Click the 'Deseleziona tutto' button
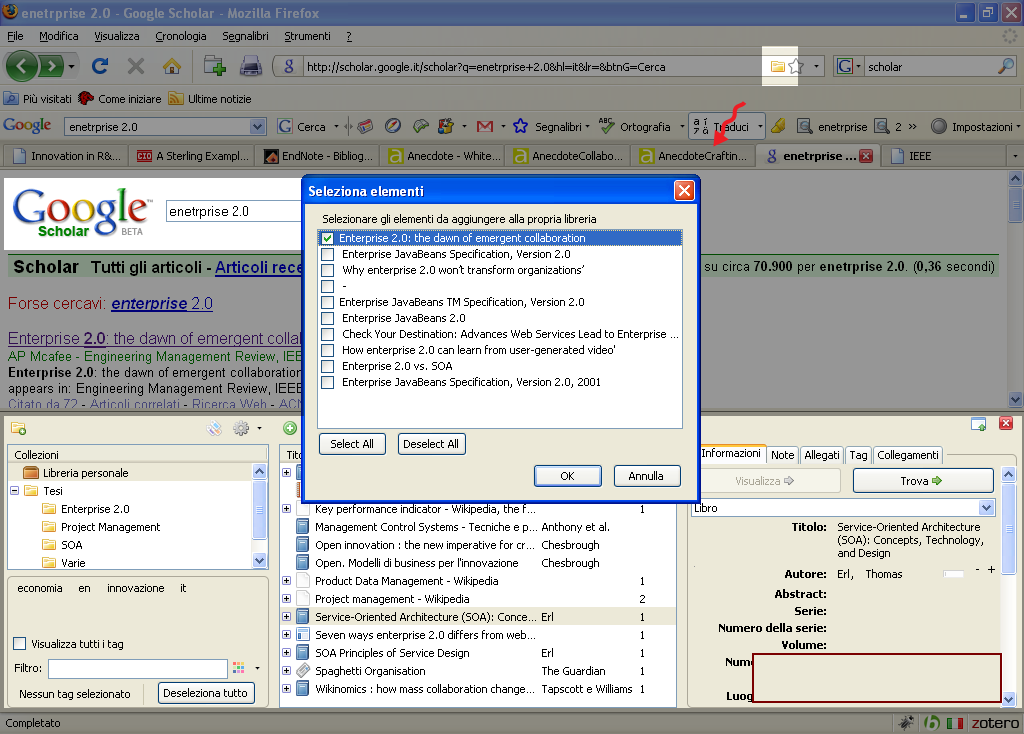1024x734 pixels. click(x=206, y=693)
